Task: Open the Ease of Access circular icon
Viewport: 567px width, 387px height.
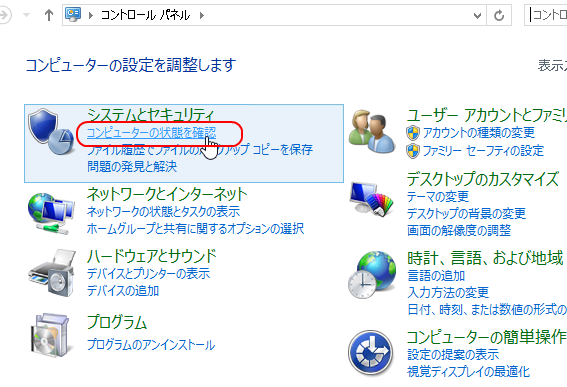Action: [371, 353]
